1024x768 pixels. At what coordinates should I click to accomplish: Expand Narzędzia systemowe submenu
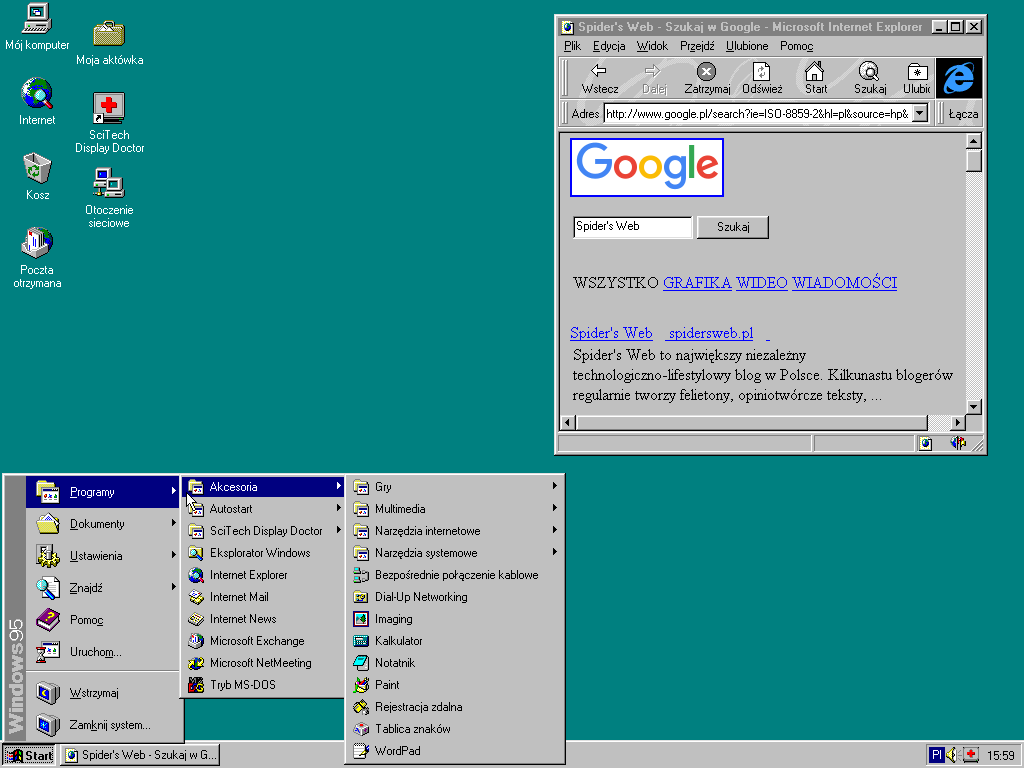coord(455,552)
